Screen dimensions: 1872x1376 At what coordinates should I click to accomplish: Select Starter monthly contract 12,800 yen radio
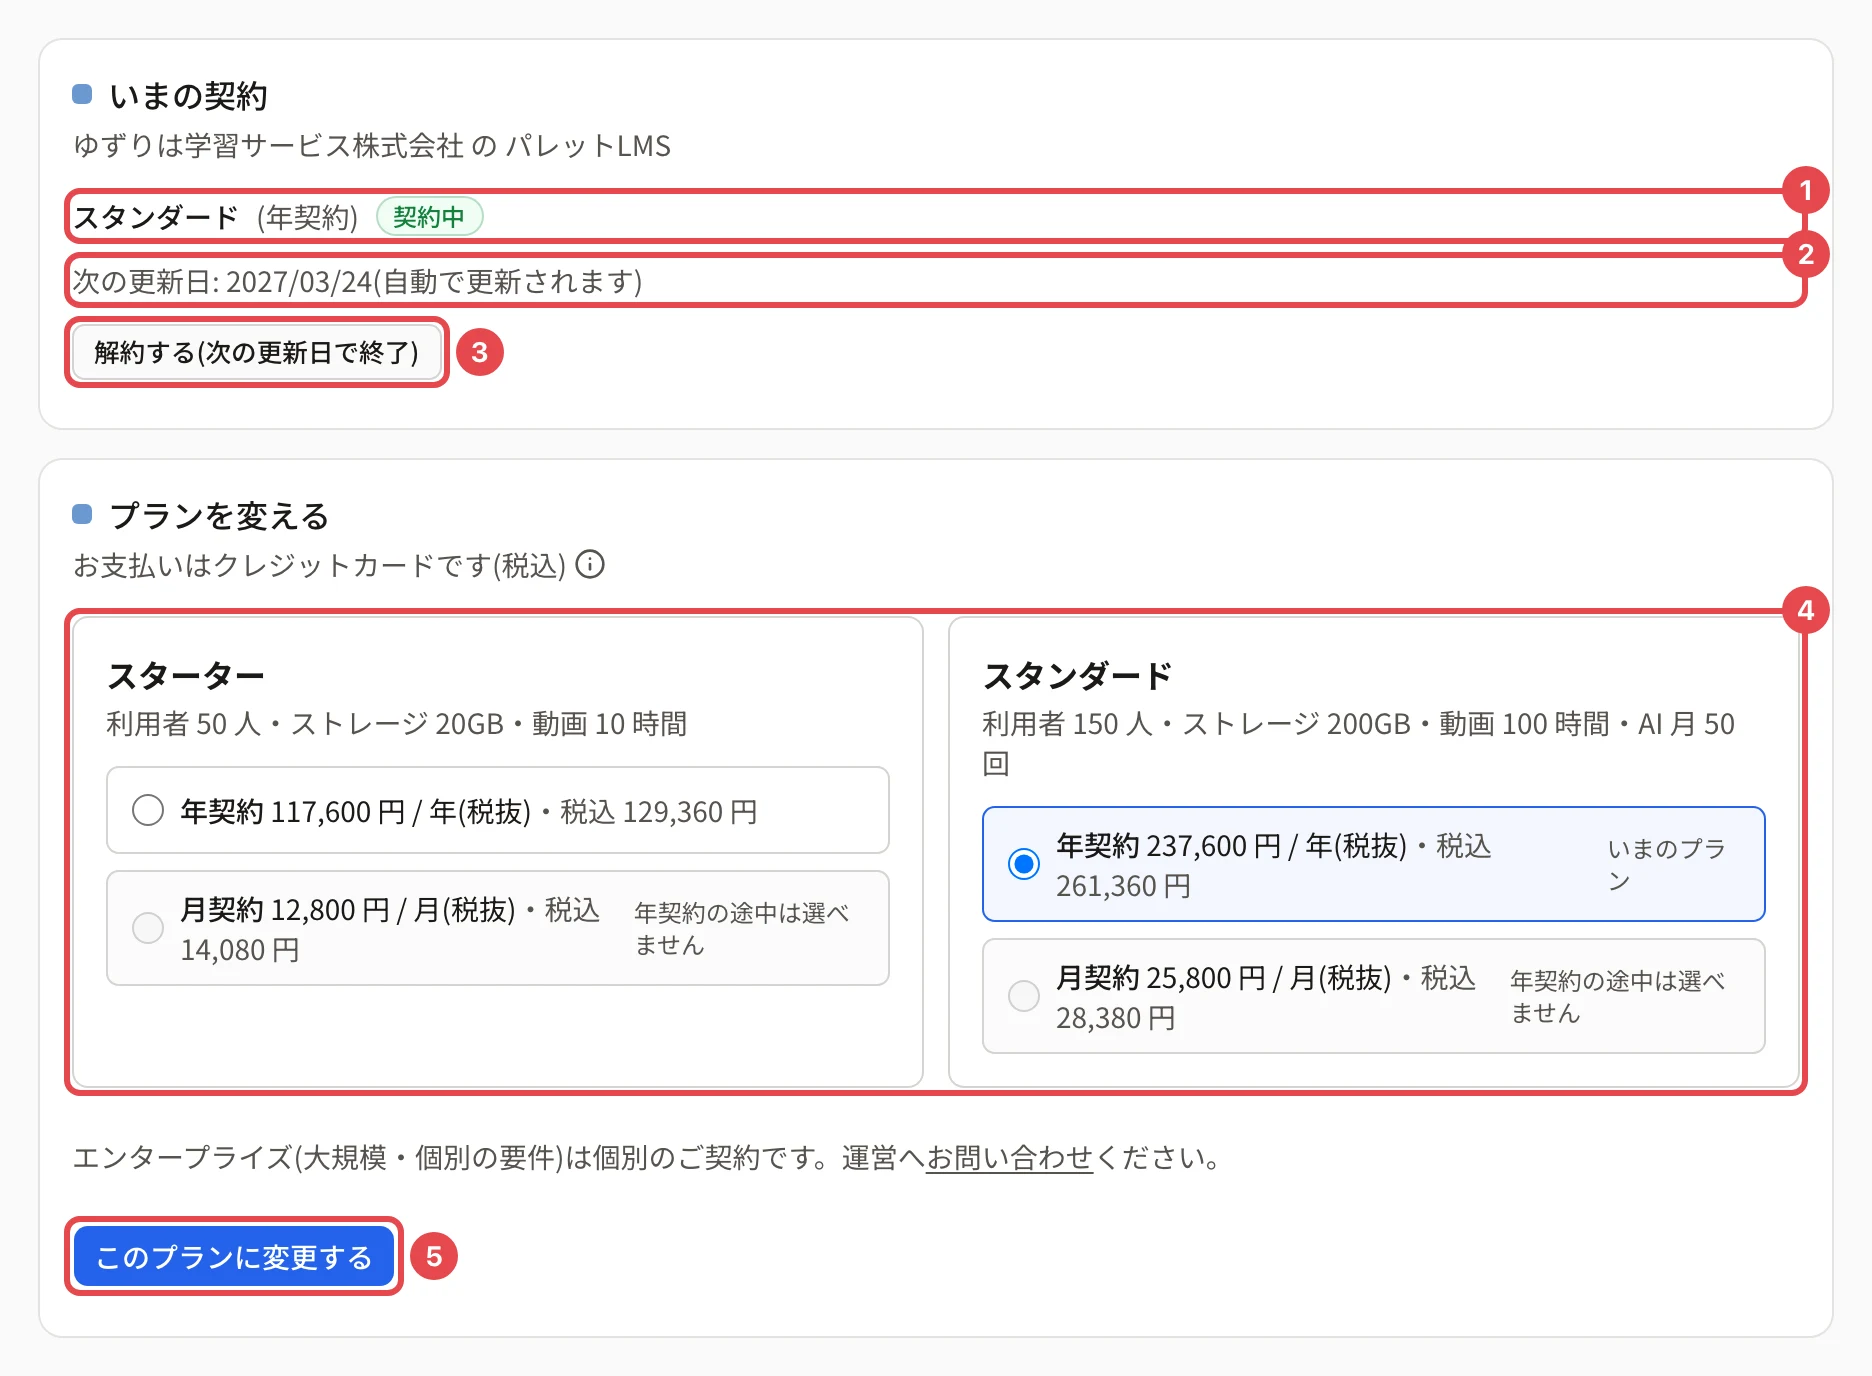pyautogui.click(x=148, y=928)
